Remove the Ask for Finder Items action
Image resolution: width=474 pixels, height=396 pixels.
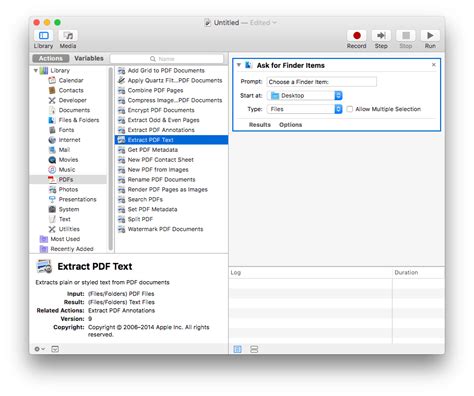click(x=434, y=65)
